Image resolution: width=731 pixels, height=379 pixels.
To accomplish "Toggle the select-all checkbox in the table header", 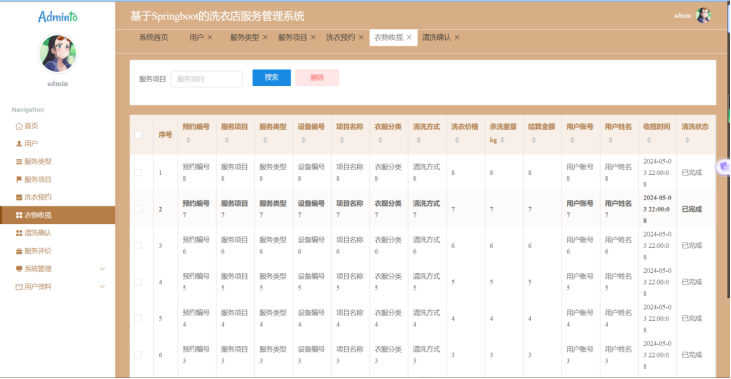I will [138, 135].
